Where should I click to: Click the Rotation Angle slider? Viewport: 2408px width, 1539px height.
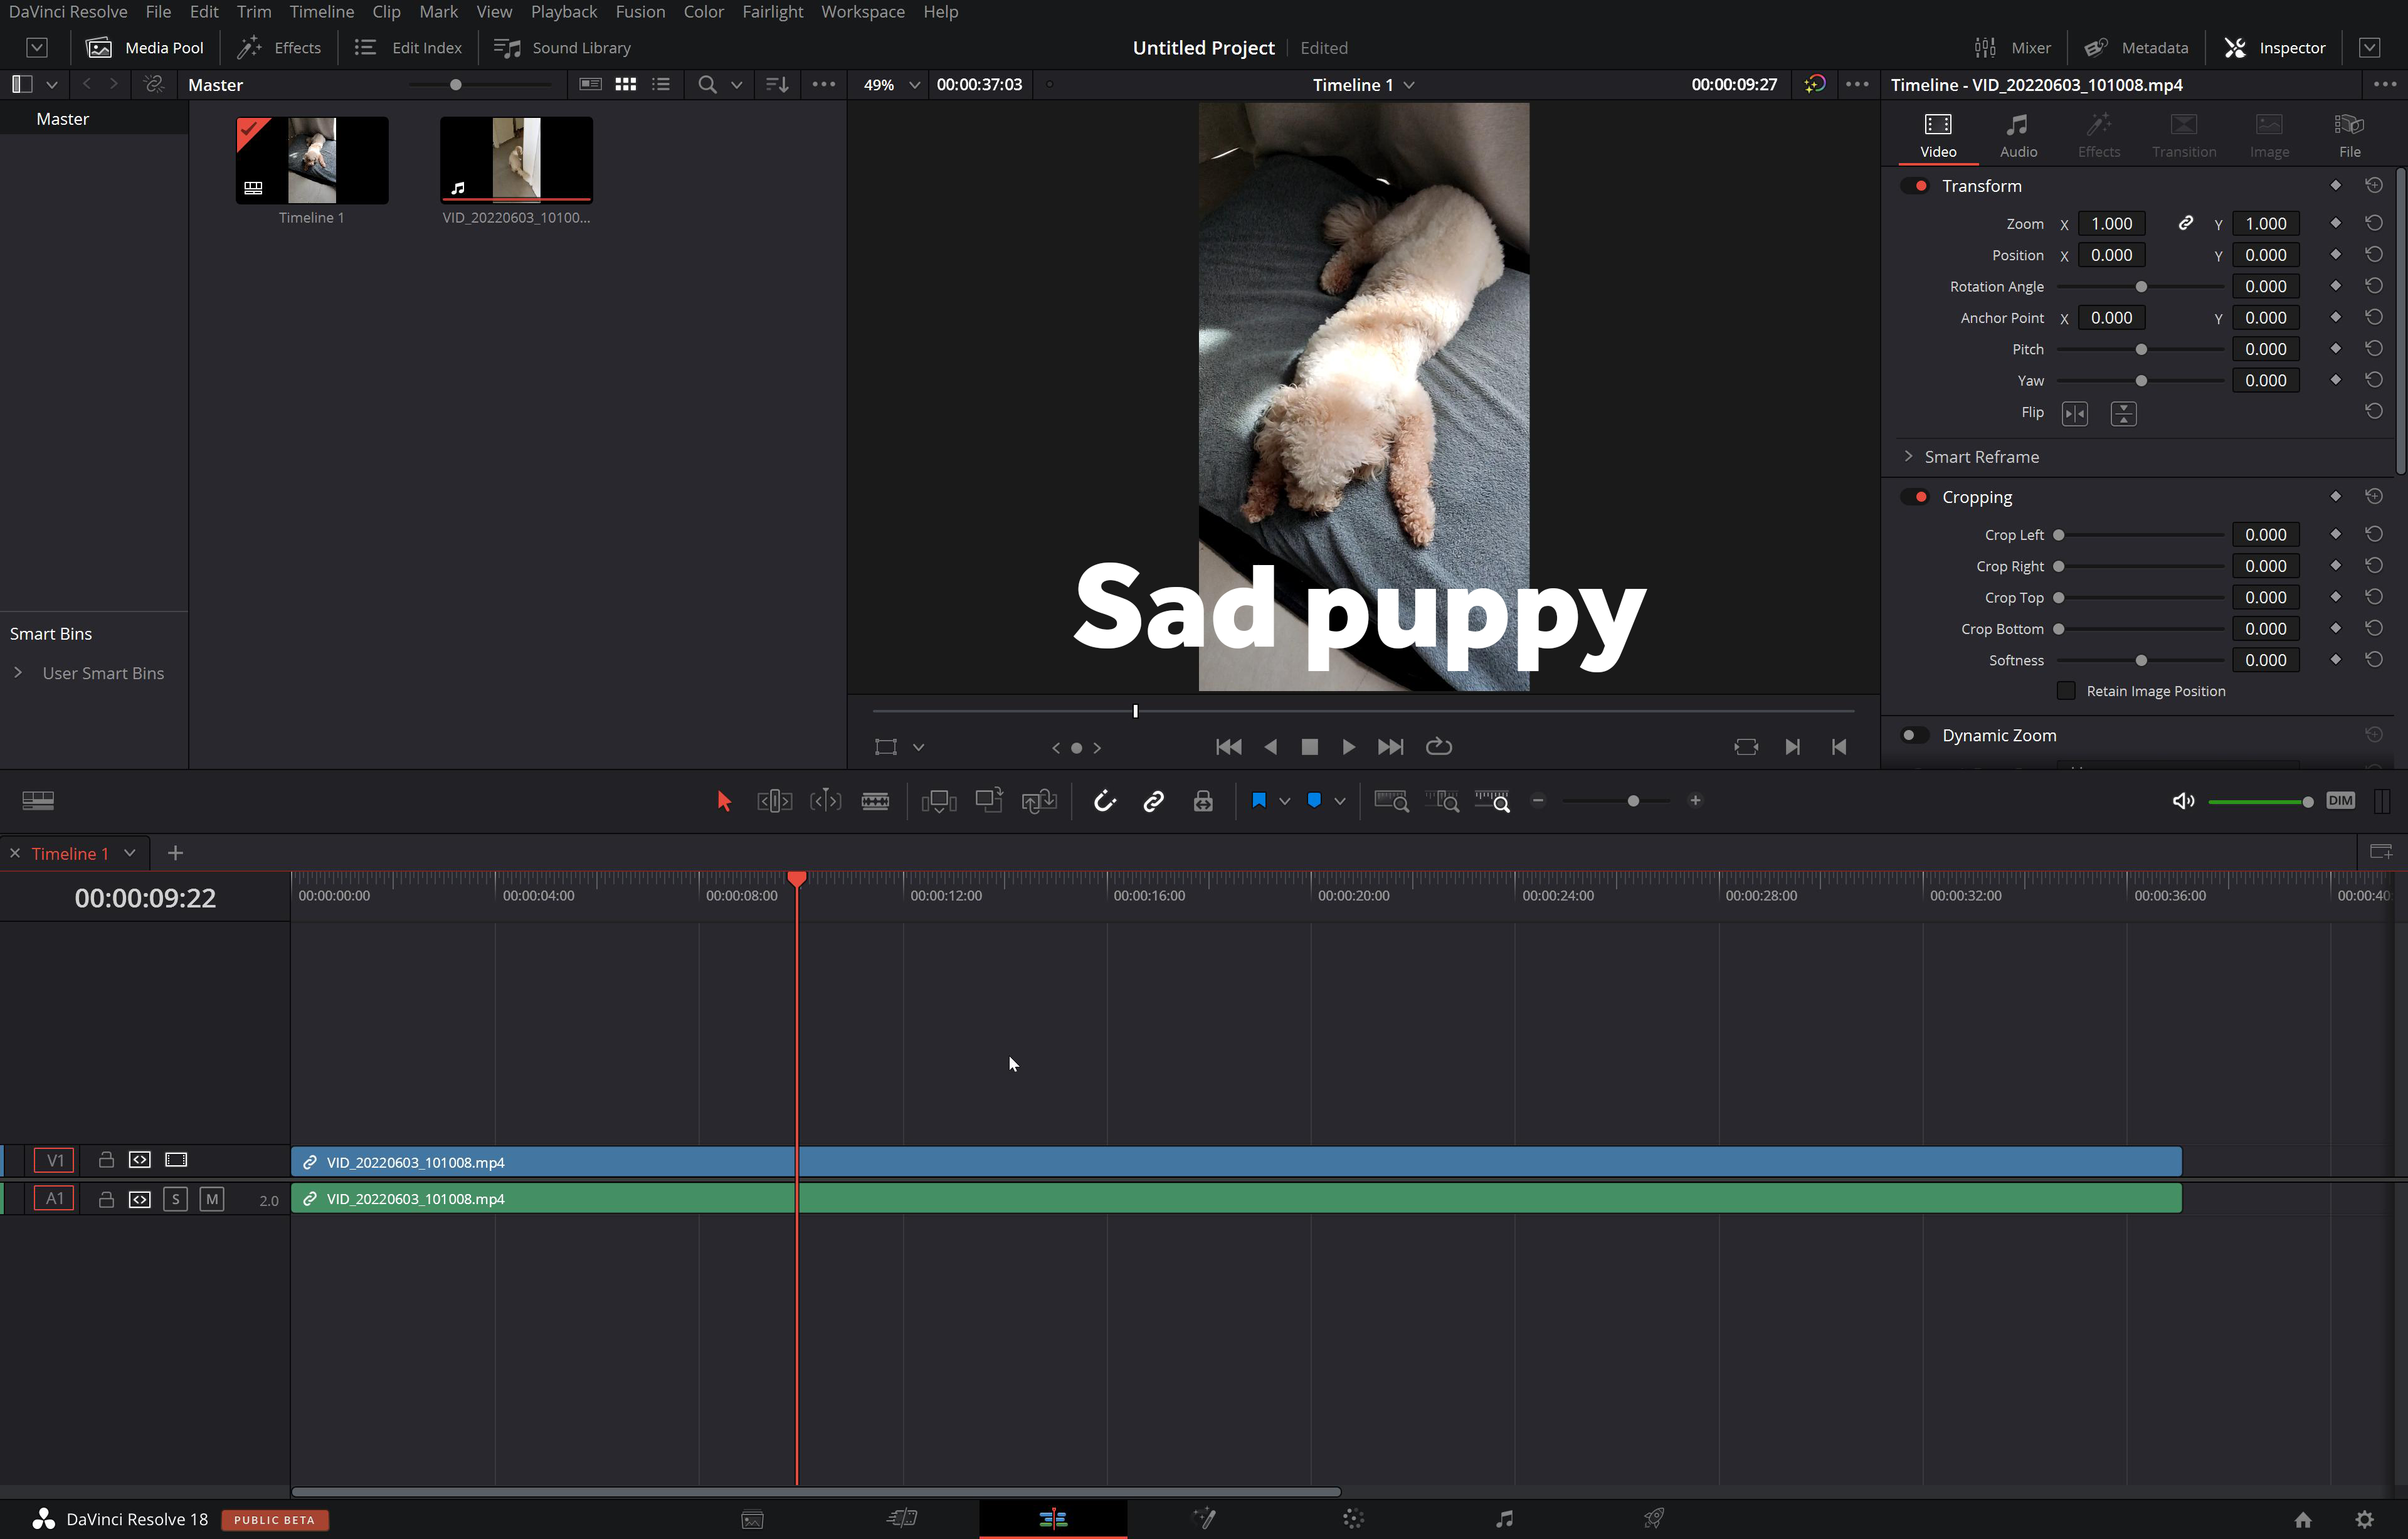[x=2140, y=286]
